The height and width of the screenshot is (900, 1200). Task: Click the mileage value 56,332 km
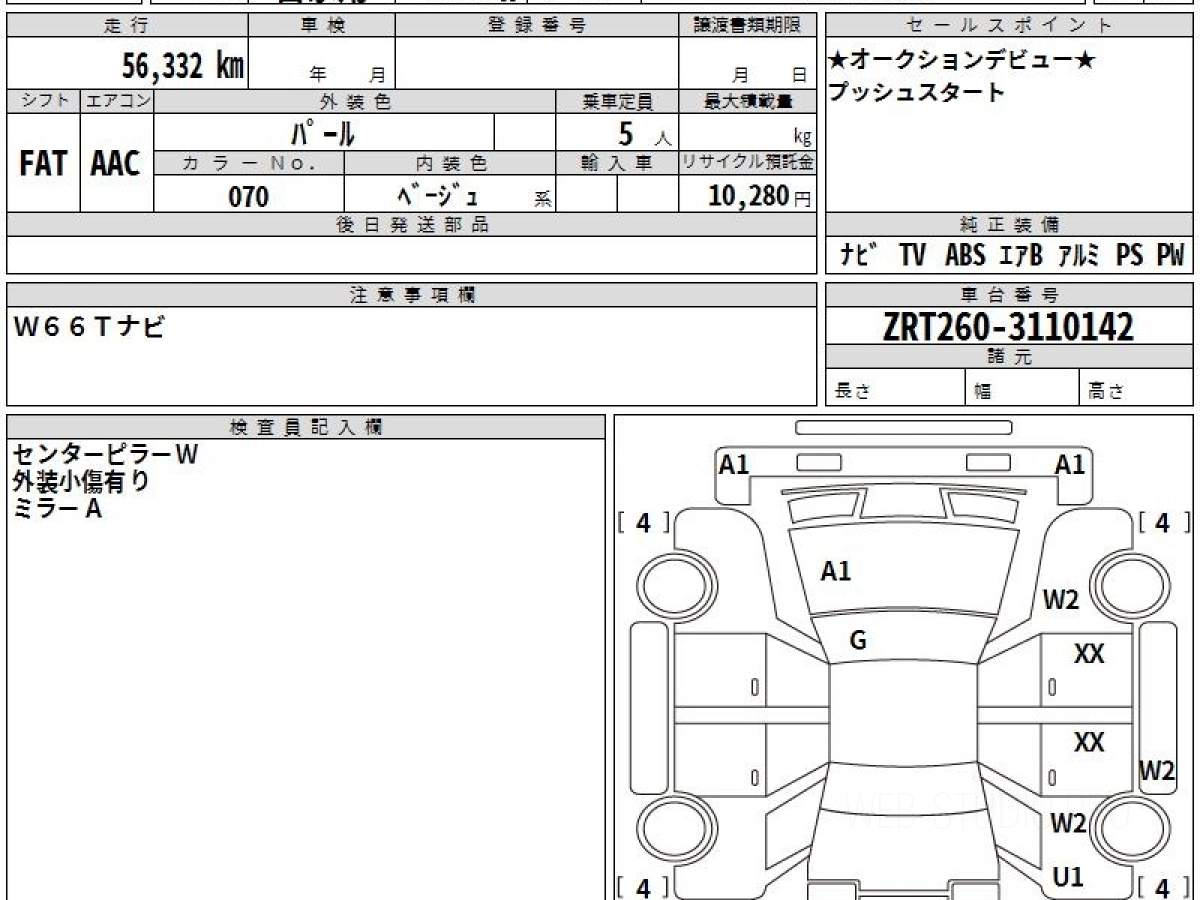click(x=184, y=66)
